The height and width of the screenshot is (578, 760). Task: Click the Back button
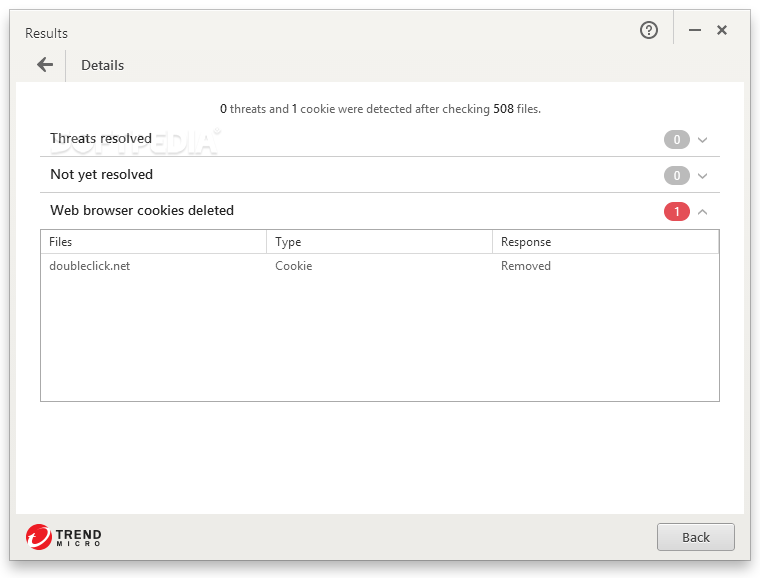pyautogui.click(x=696, y=537)
